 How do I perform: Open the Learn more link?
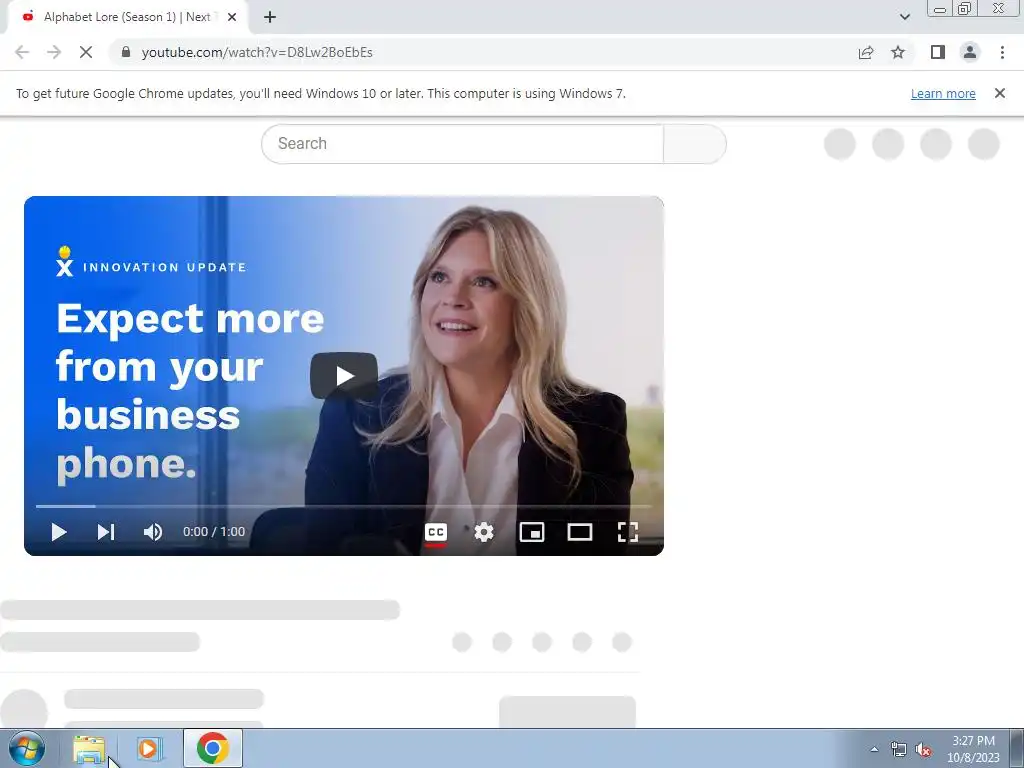point(943,93)
